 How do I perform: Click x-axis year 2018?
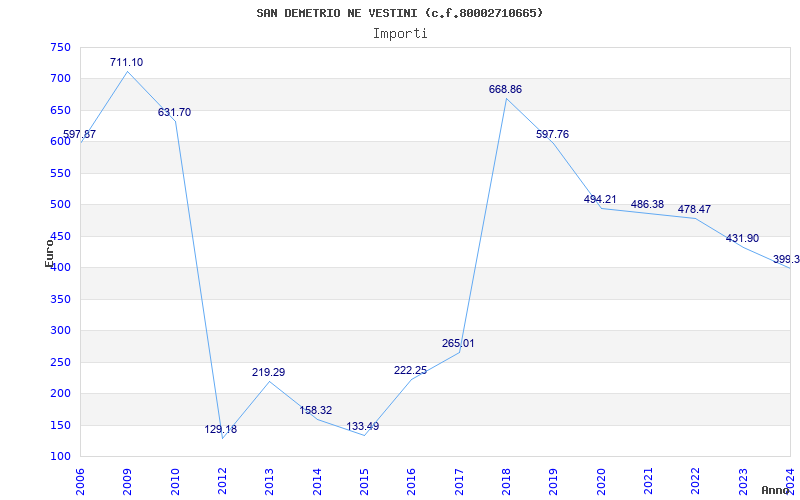click(x=507, y=482)
